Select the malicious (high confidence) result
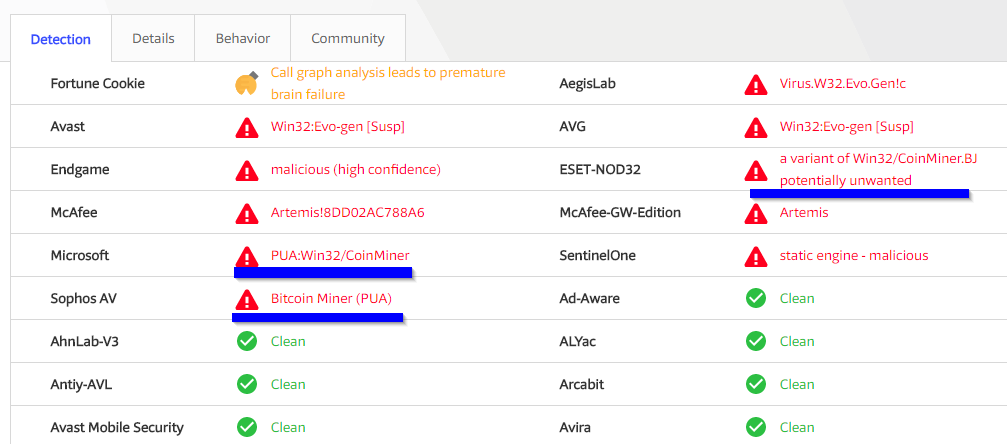 pos(356,170)
